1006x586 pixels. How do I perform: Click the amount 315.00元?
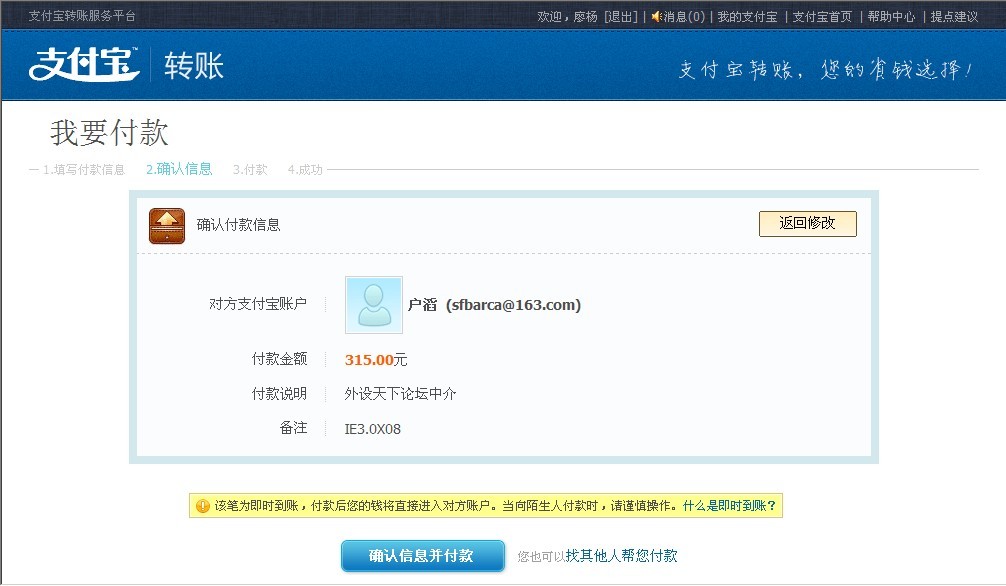[x=376, y=360]
